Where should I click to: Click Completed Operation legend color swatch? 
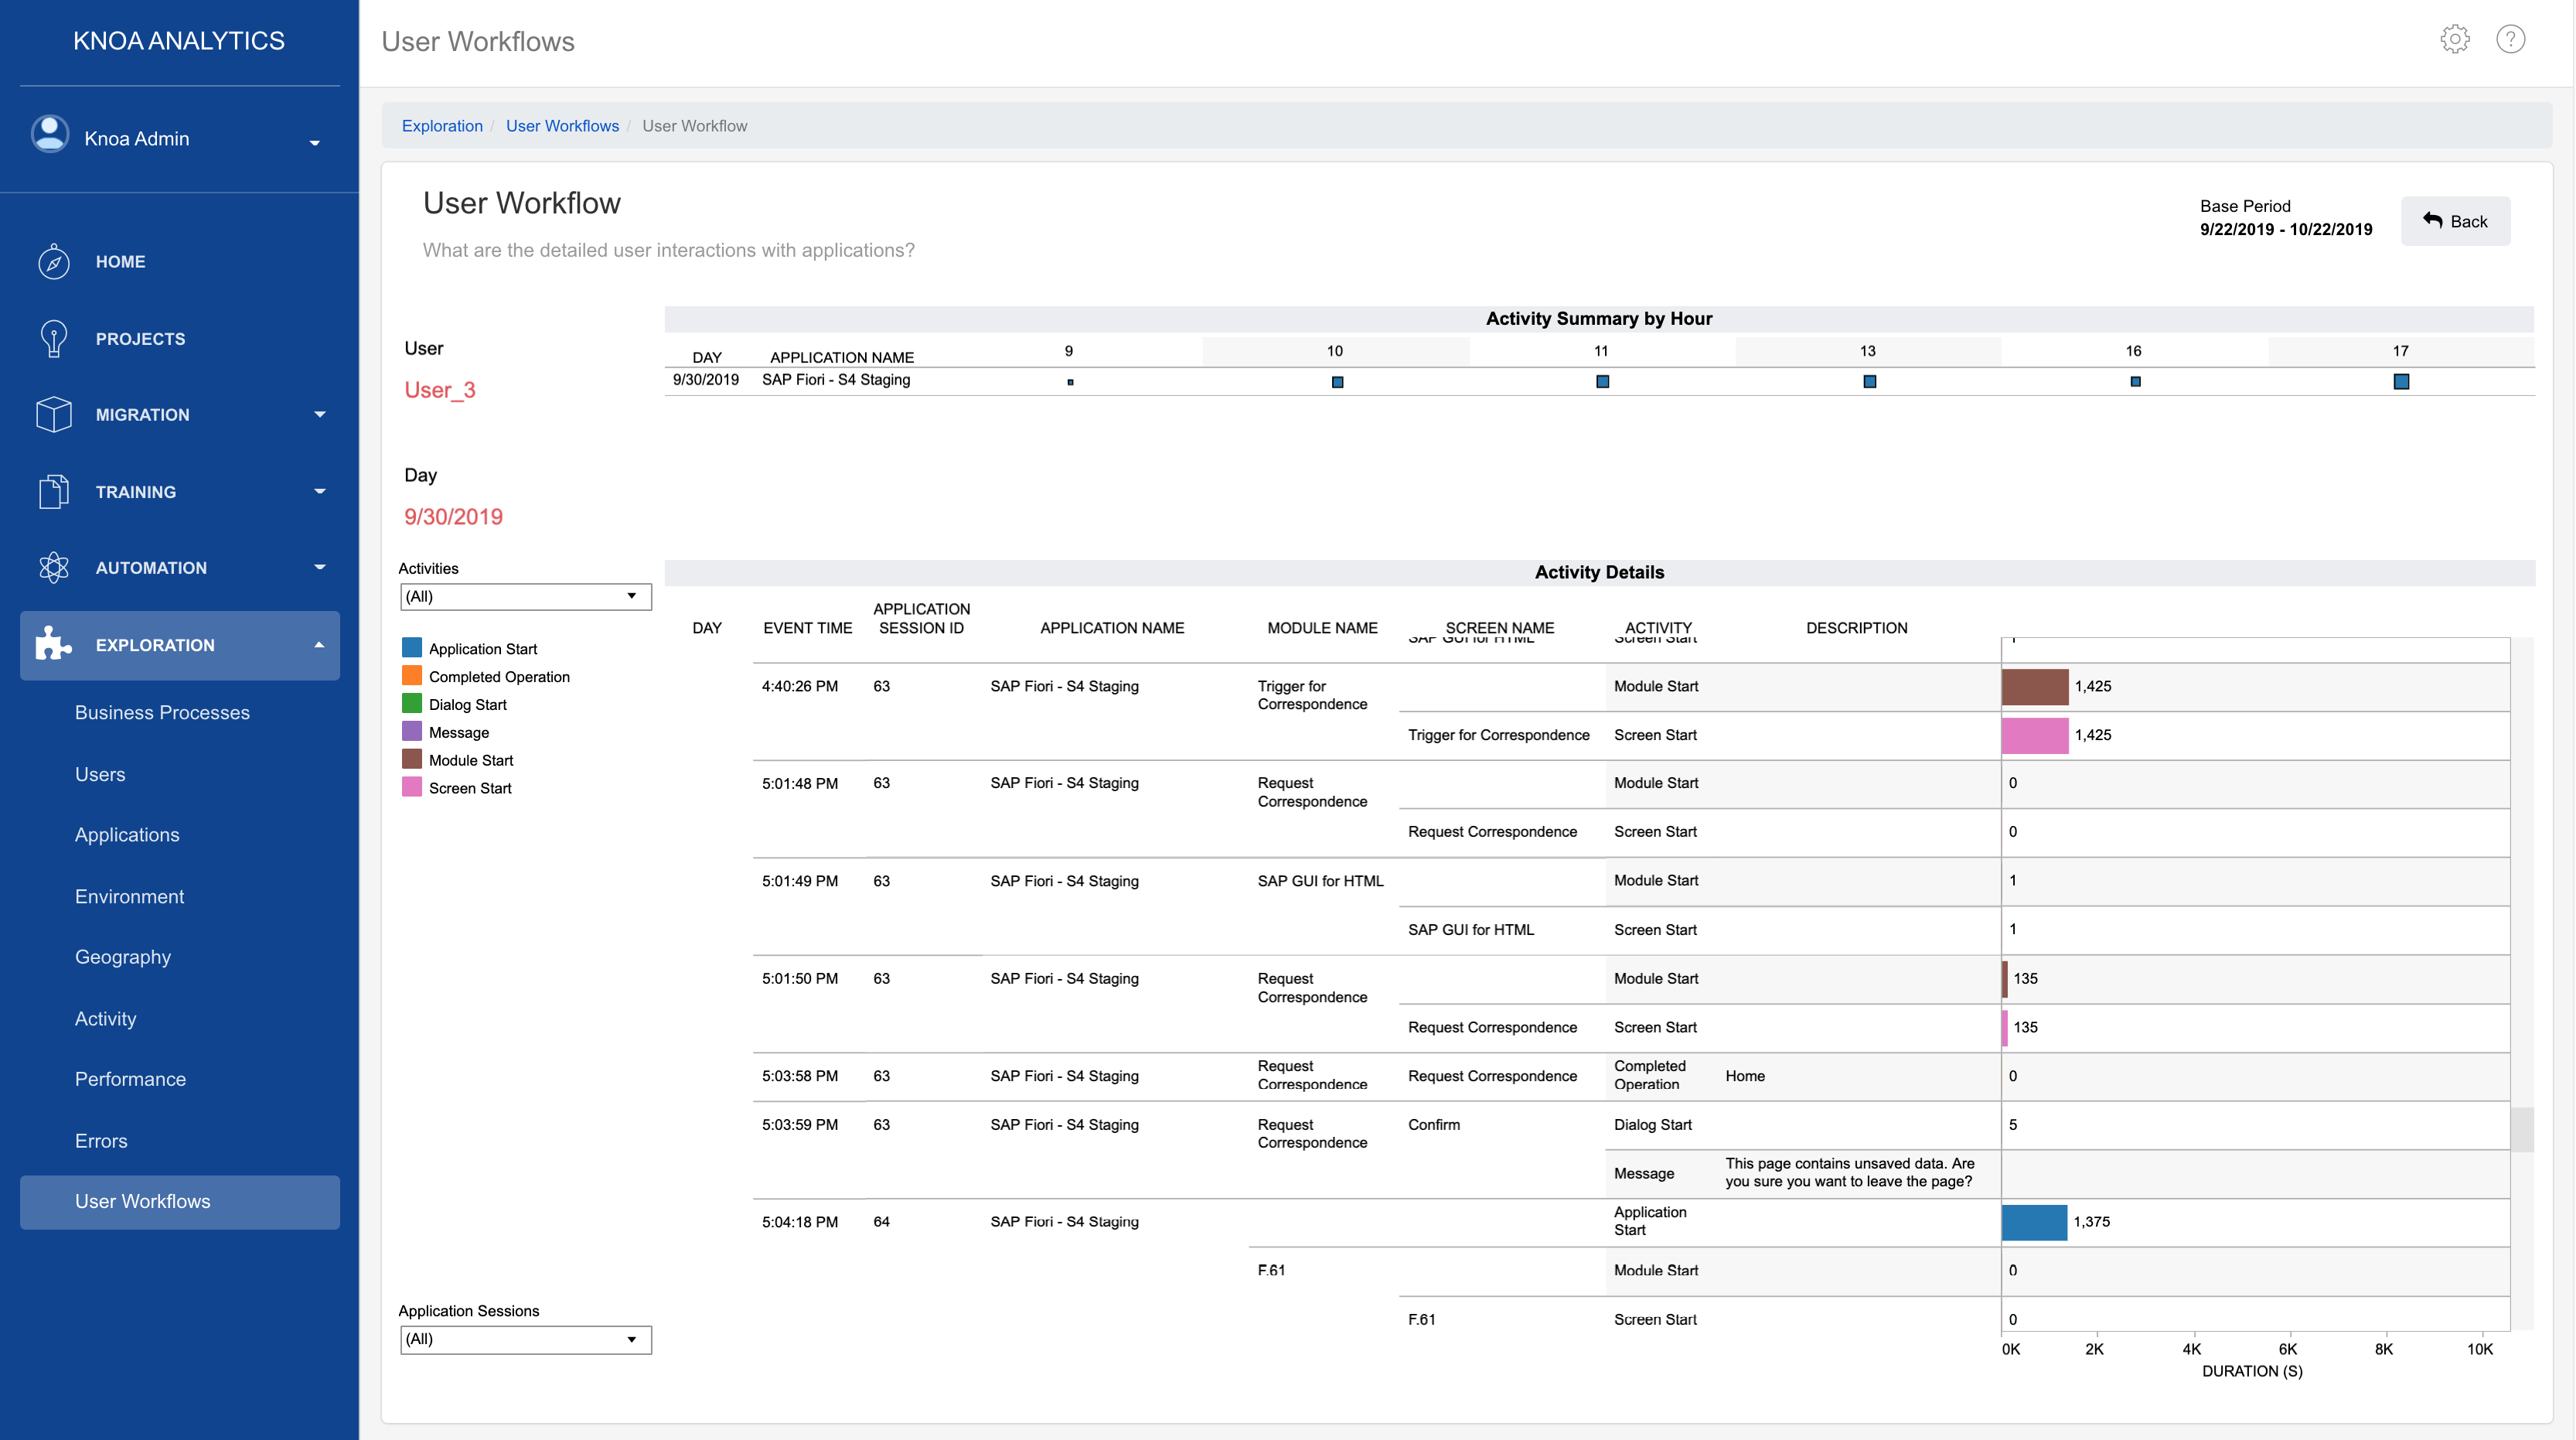click(411, 675)
